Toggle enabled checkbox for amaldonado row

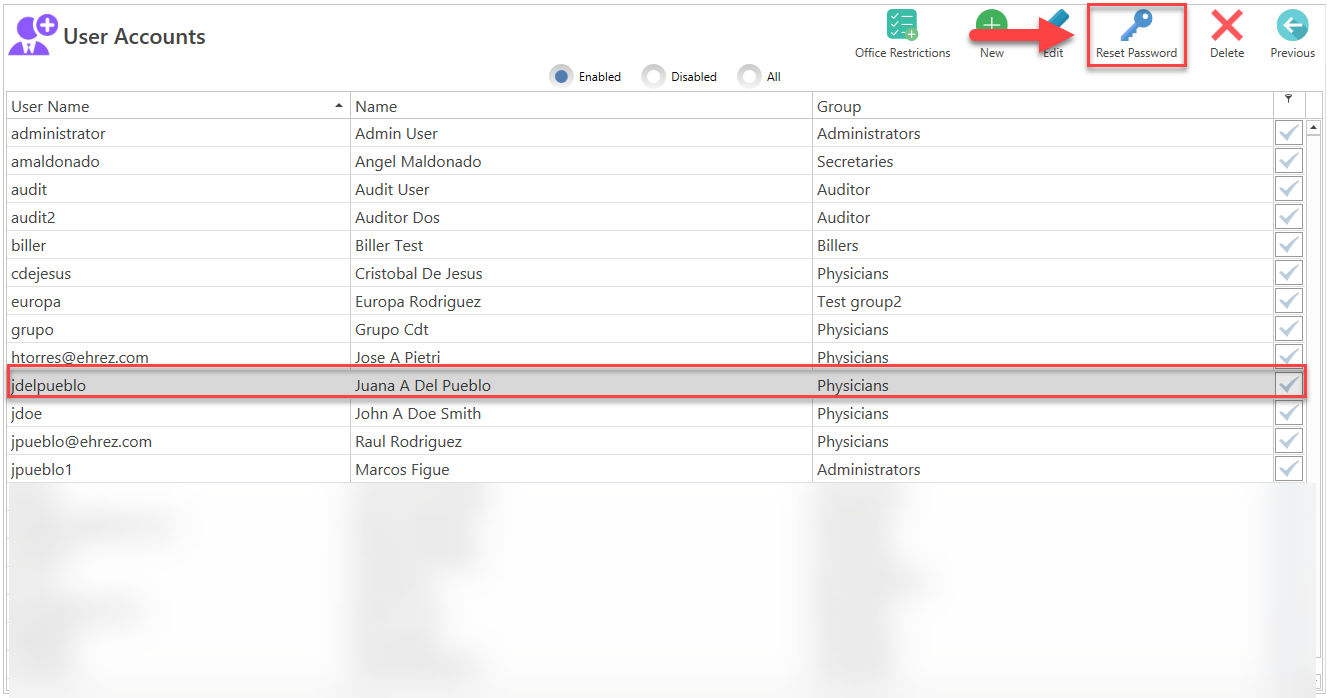[1289, 161]
